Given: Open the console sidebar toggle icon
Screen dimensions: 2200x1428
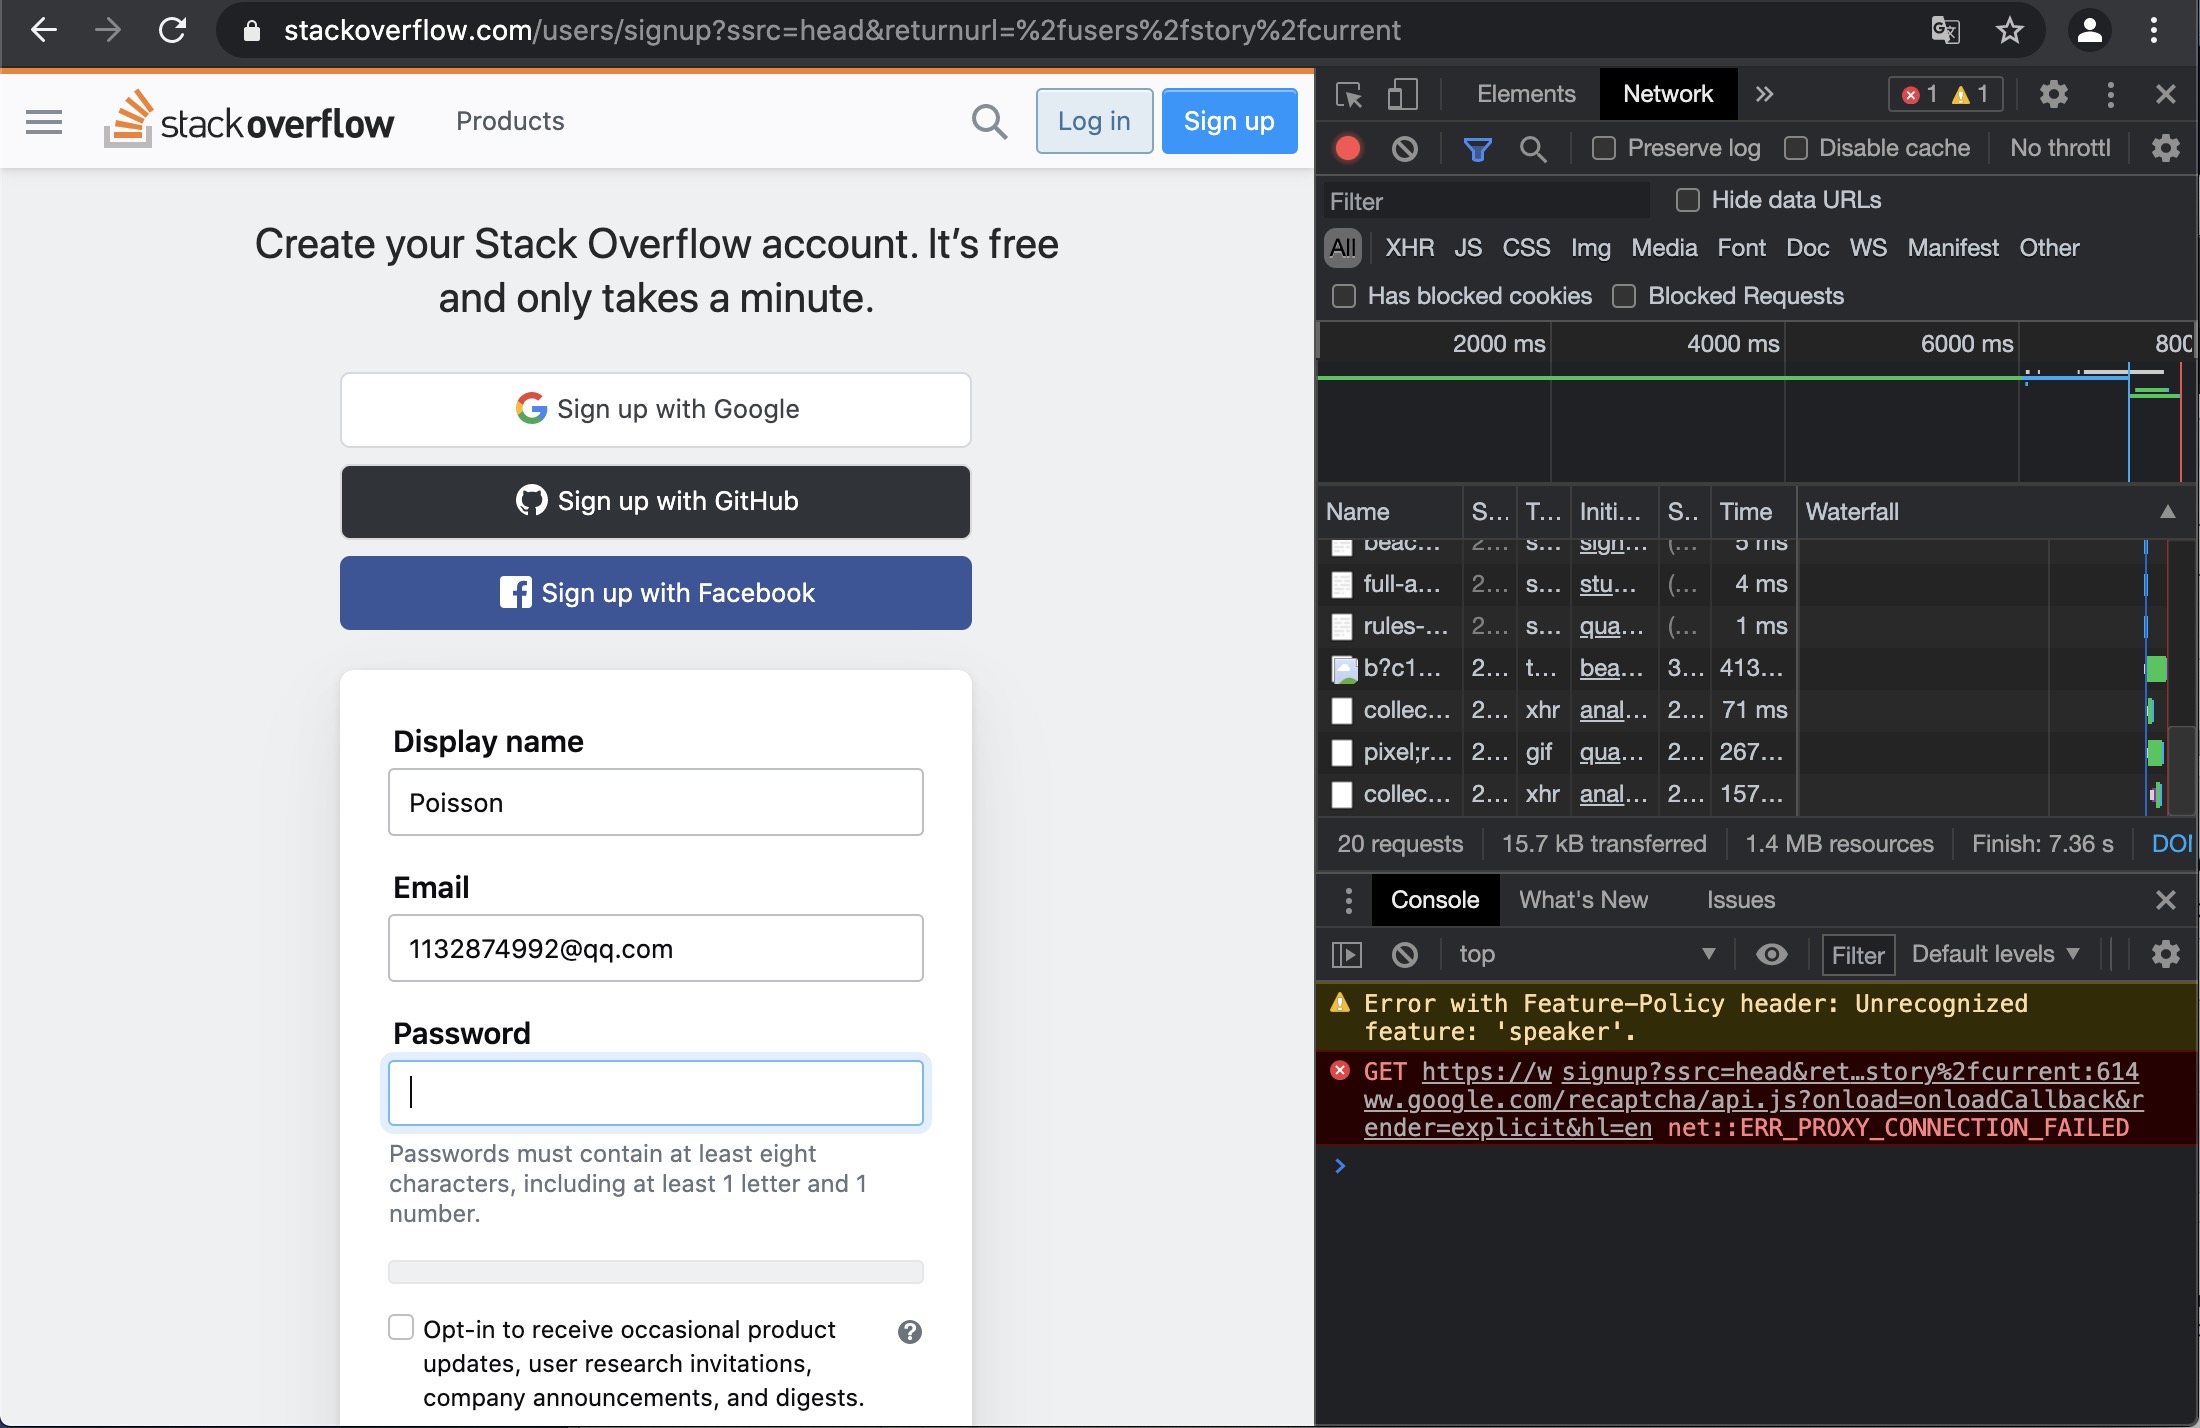Looking at the screenshot, I should (1347, 955).
